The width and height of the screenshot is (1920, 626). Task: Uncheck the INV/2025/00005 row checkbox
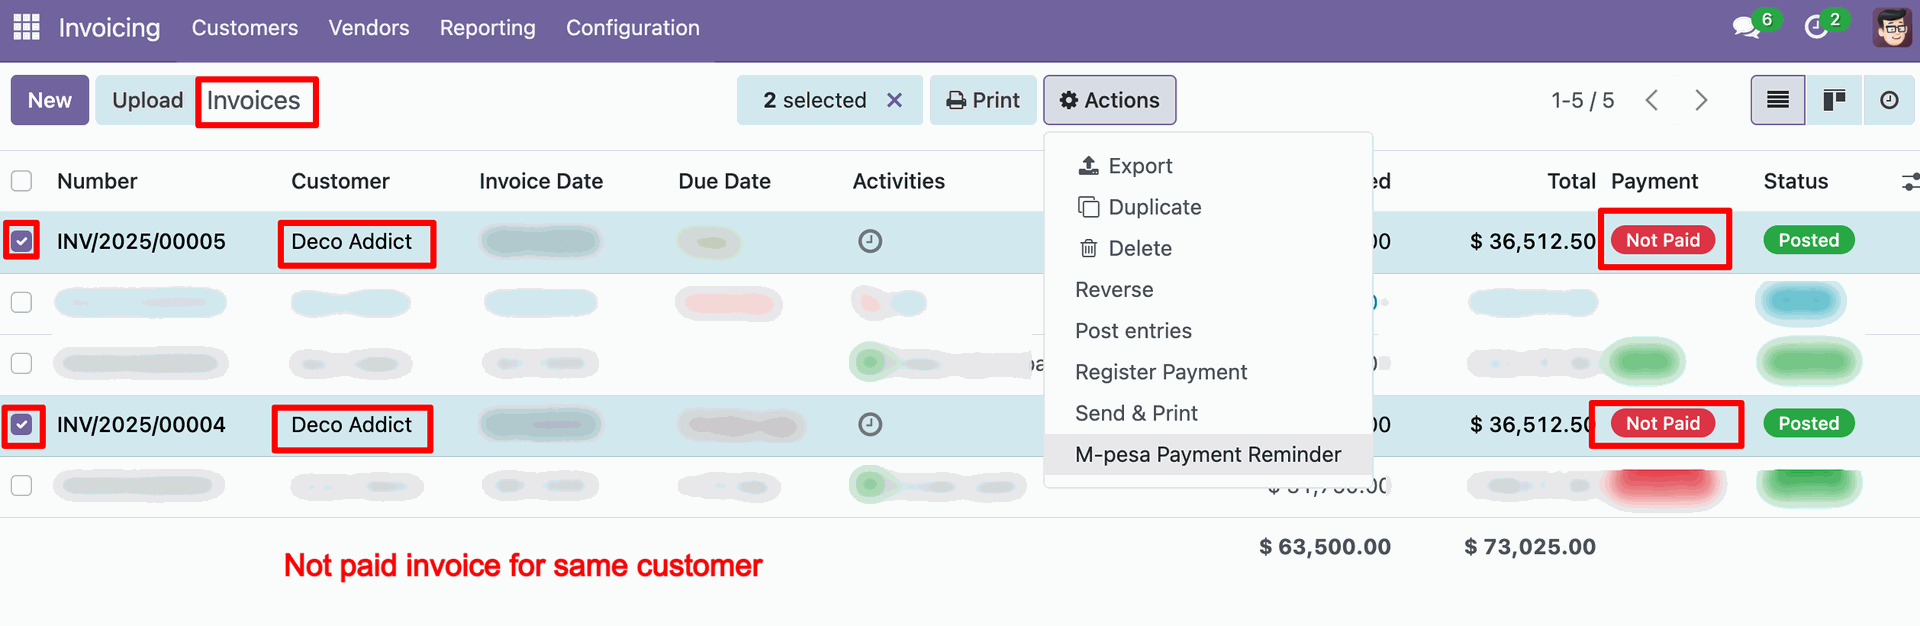coord(22,241)
